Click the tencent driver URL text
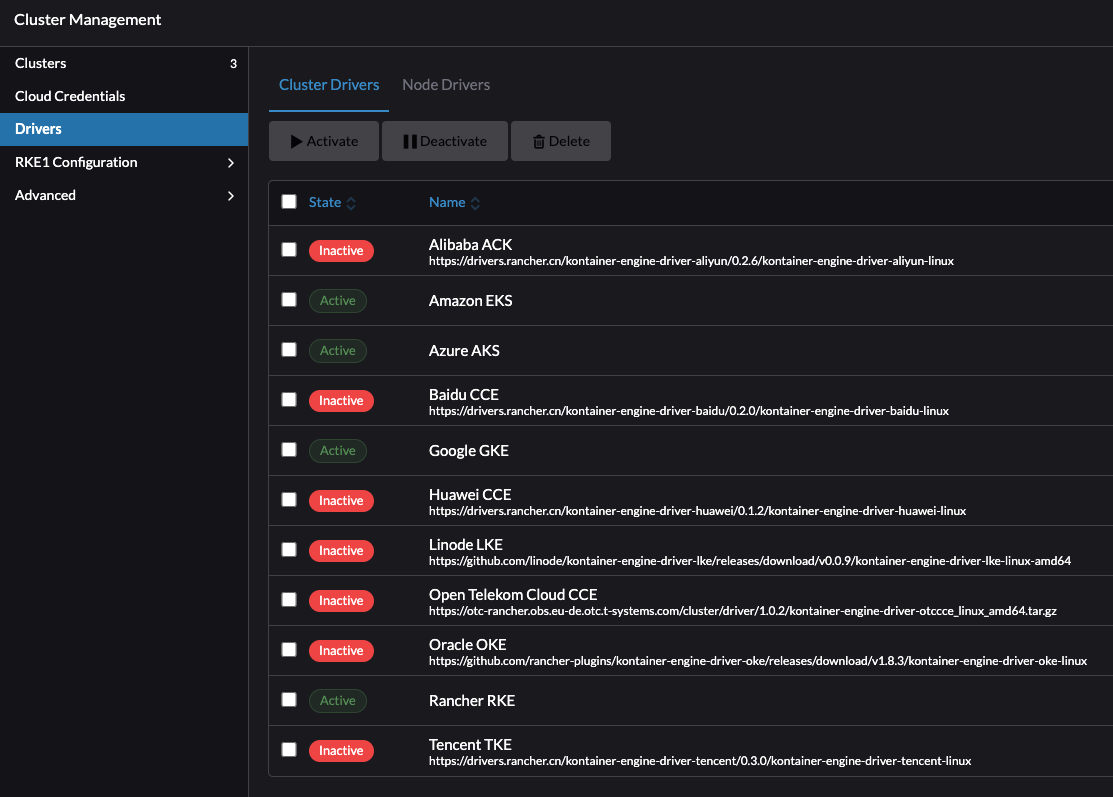This screenshot has width=1113, height=797. pos(700,761)
